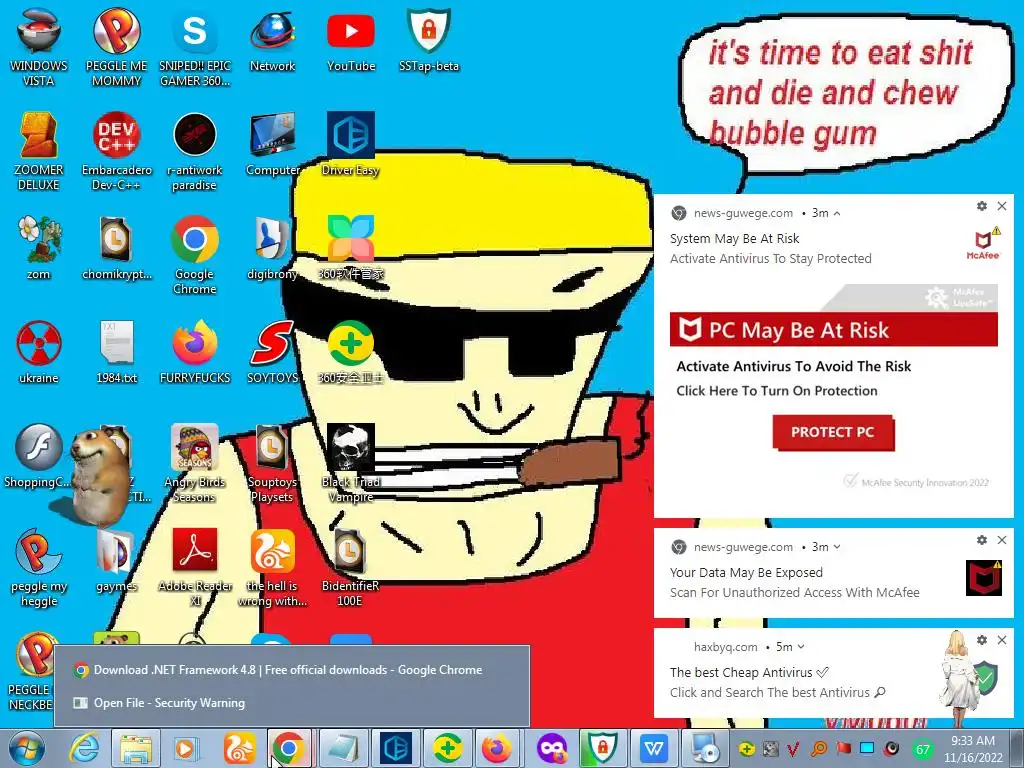The image size is (1024, 768).
Task: Open PEGGLE NECKBE... desktop icon
Action: (31, 671)
